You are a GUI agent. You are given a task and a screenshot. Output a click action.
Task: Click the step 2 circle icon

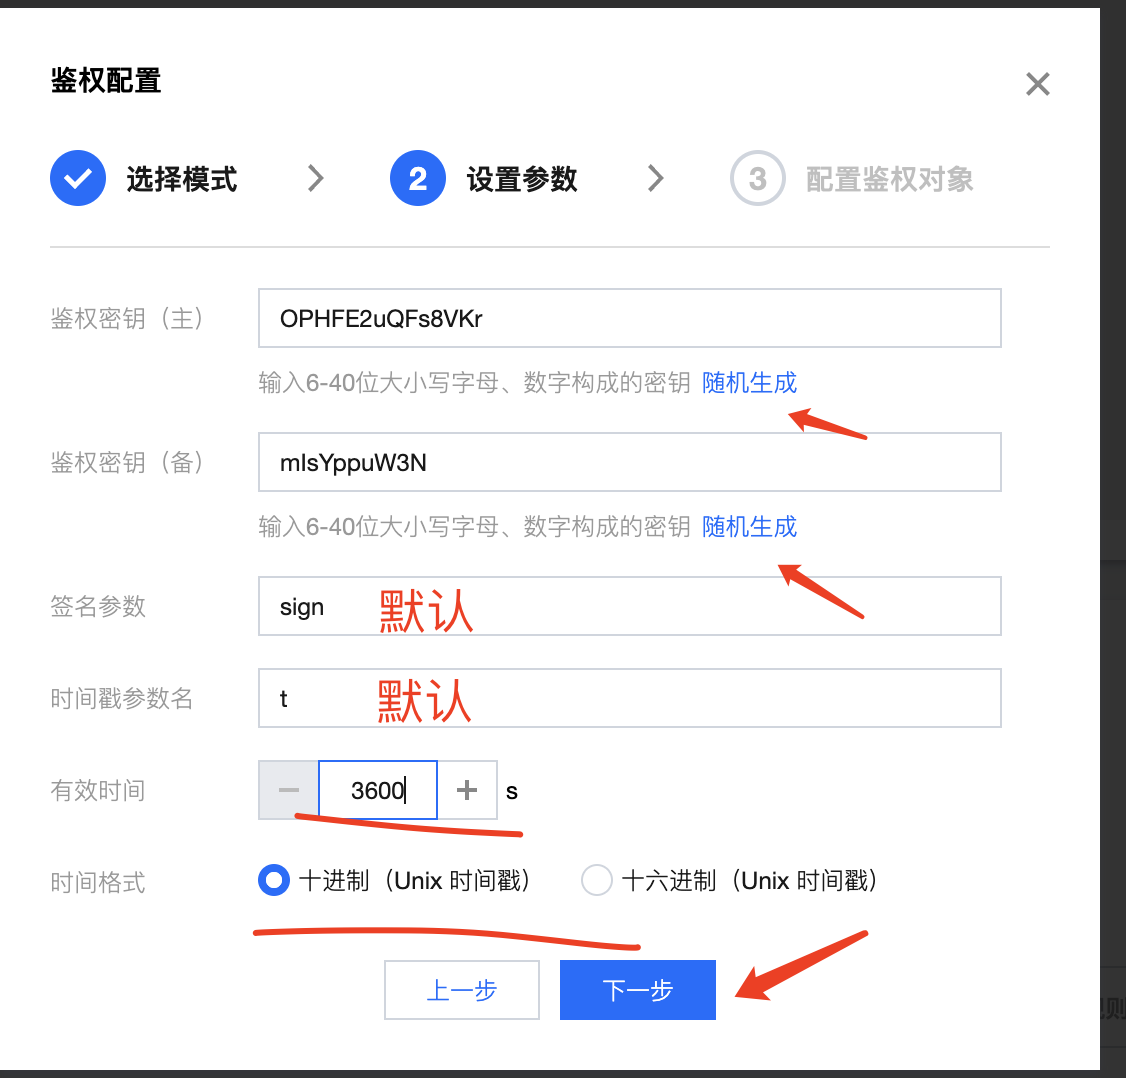click(x=417, y=178)
